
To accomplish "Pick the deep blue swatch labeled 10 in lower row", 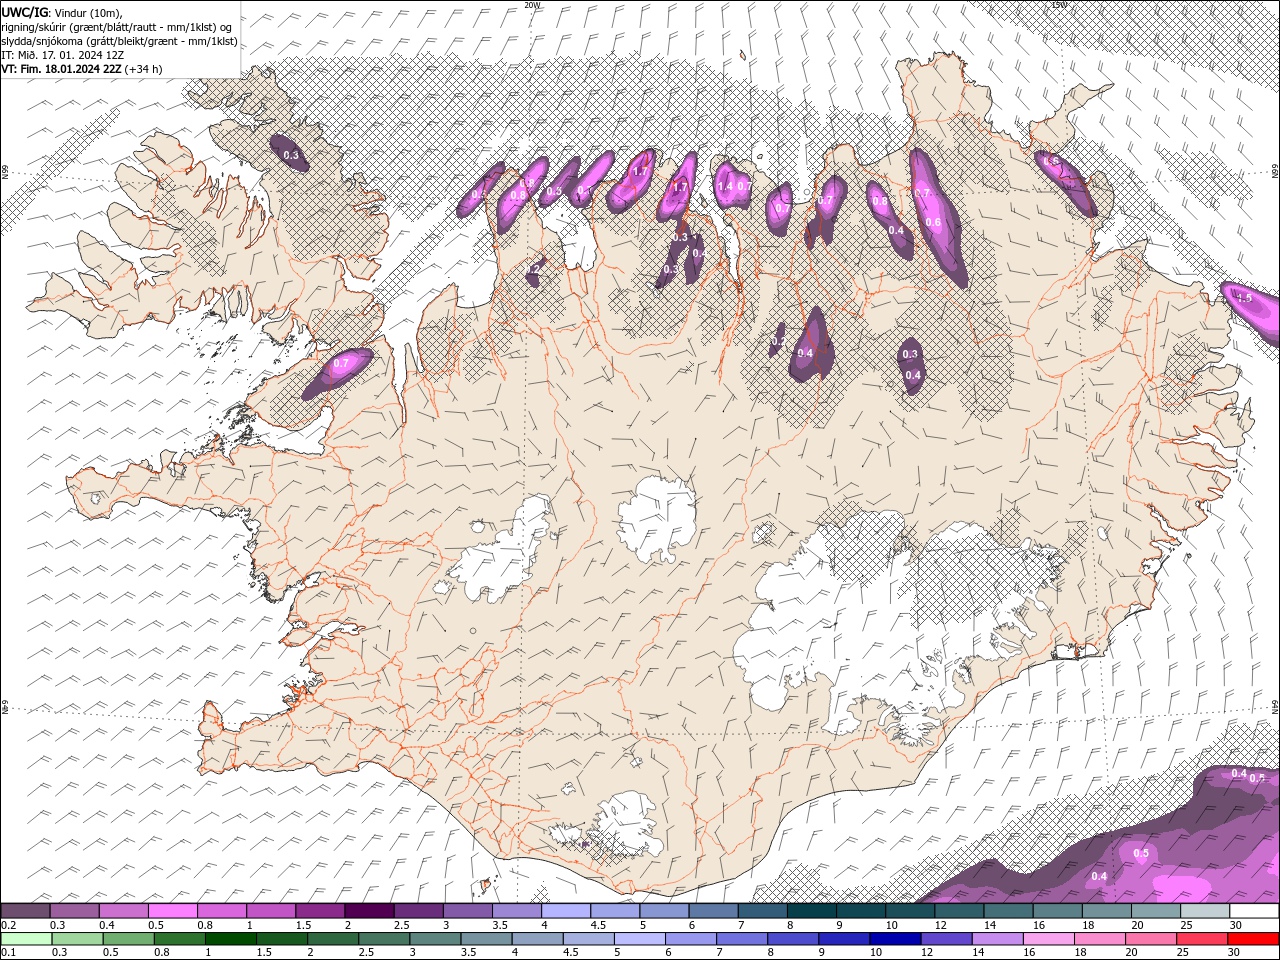I will [x=895, y=939].
